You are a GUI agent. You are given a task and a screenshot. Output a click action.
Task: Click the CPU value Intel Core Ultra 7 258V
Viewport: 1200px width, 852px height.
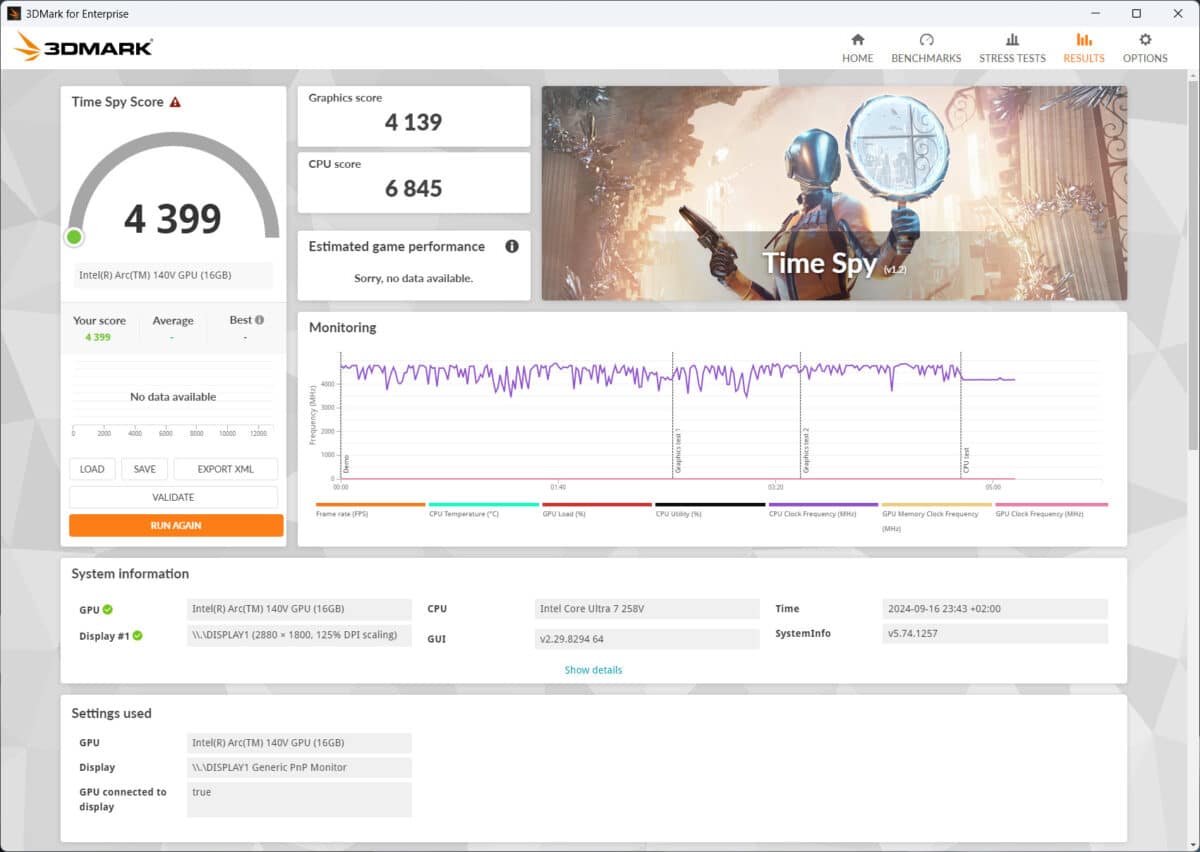[647, 609]
